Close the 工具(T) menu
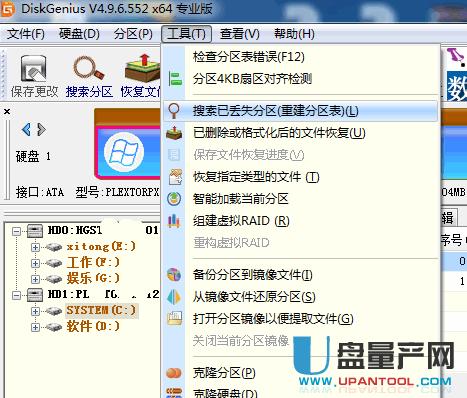467x398 pixels. 186,34
